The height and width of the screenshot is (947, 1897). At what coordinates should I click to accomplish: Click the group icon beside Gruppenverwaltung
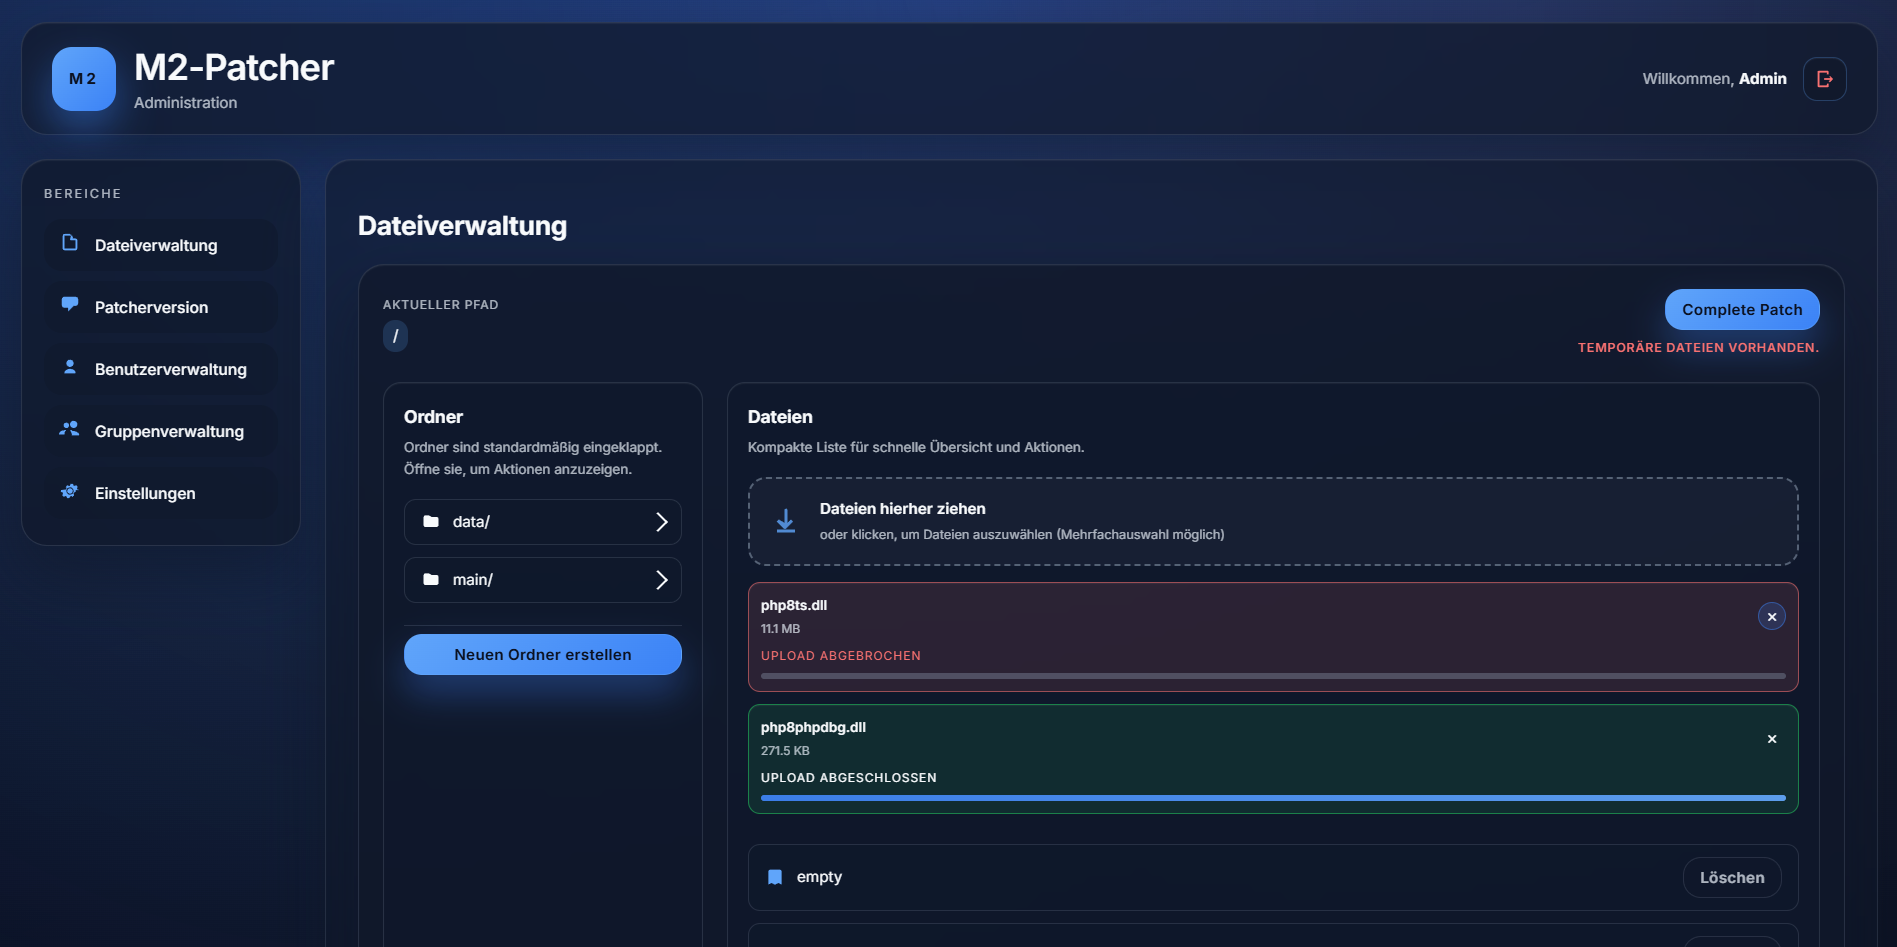coord(70,429)
